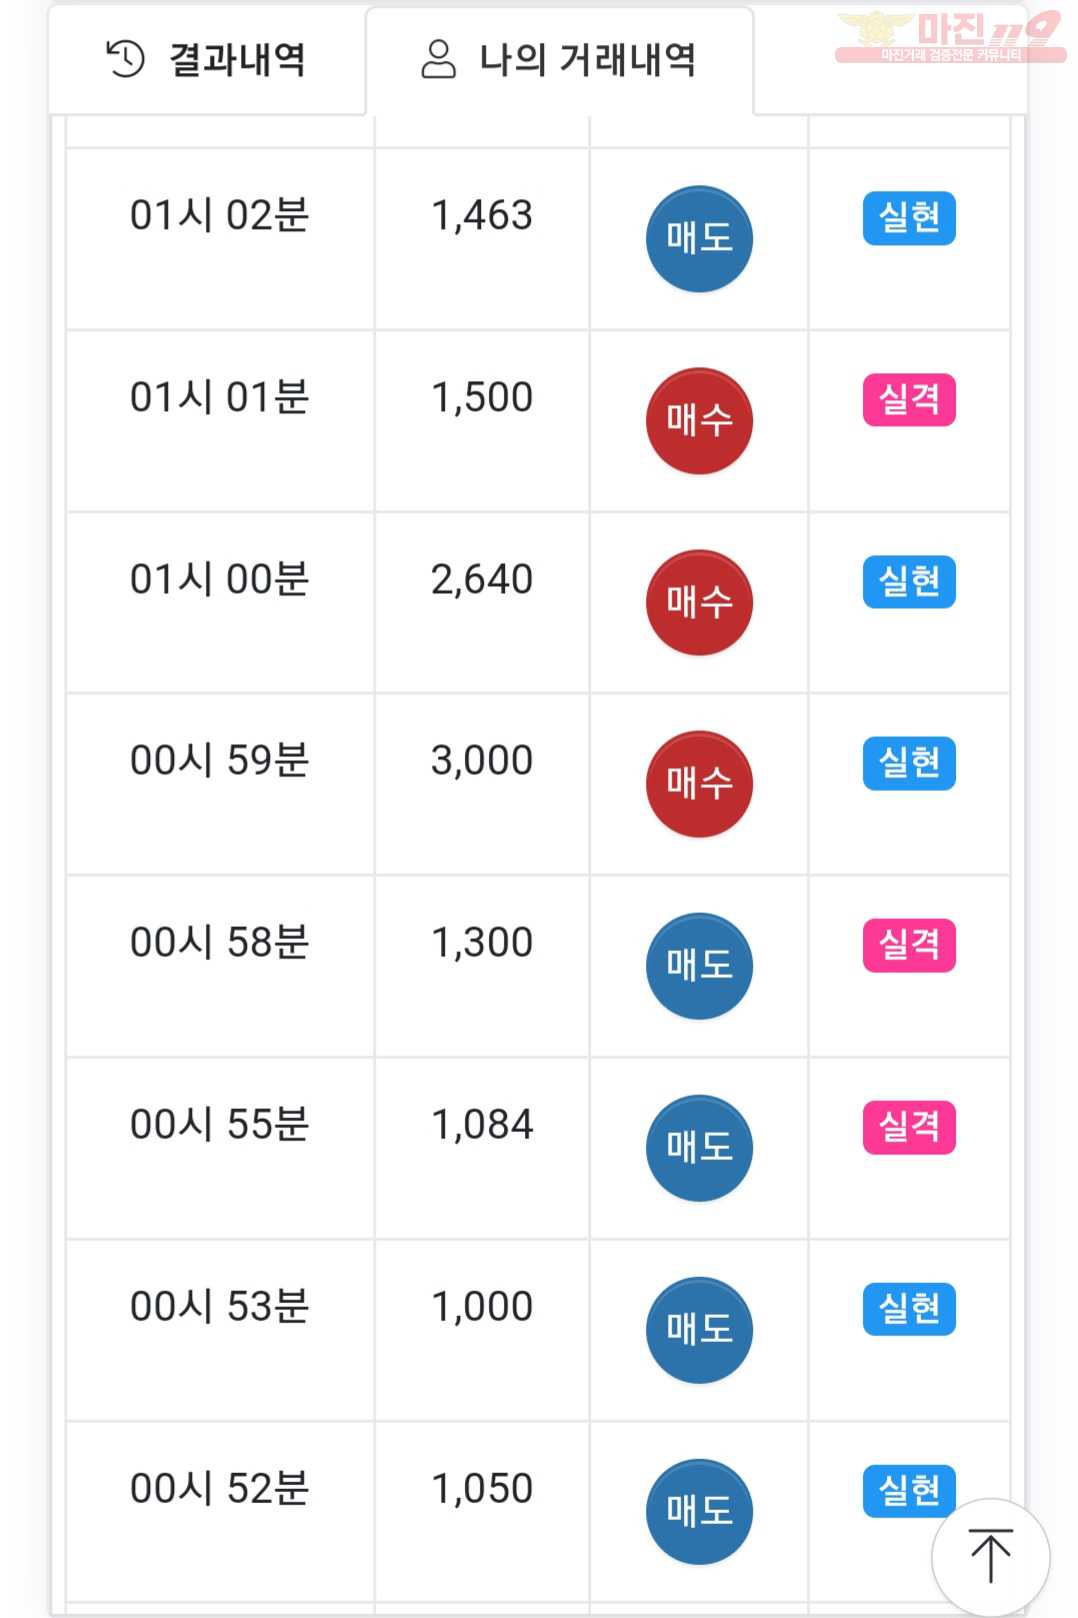Select the 2,640 amount cell
The image size is (1078, 1618).
pos(482,602)
